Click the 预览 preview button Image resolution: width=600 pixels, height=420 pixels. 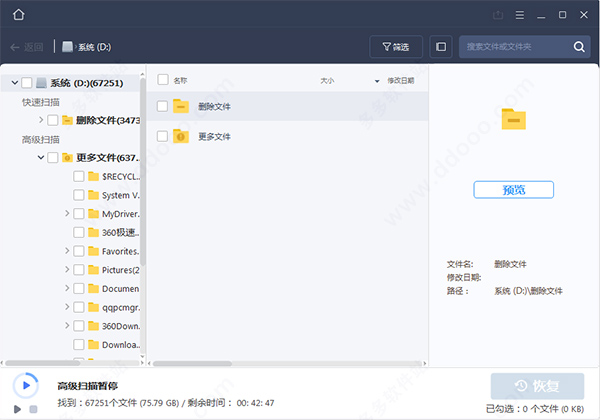[514, 190]
